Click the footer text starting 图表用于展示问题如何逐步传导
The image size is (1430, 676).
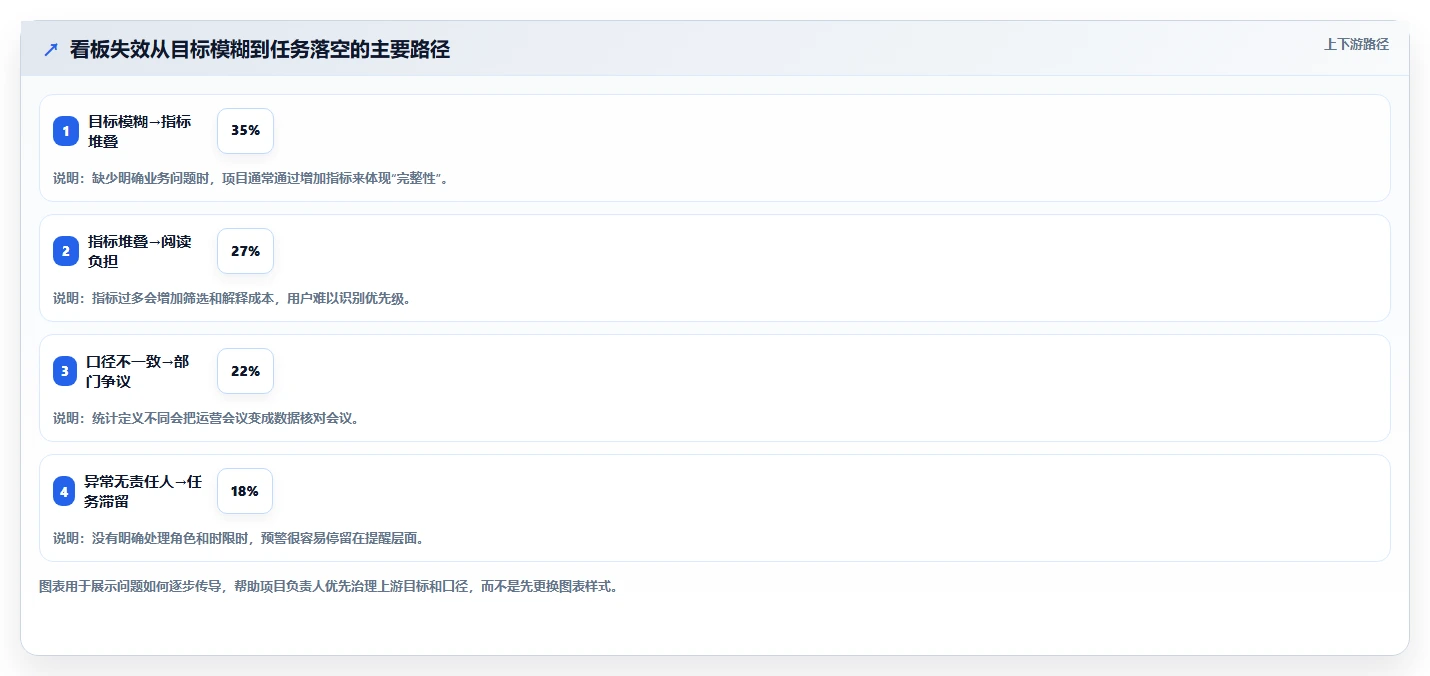(328, 586)
